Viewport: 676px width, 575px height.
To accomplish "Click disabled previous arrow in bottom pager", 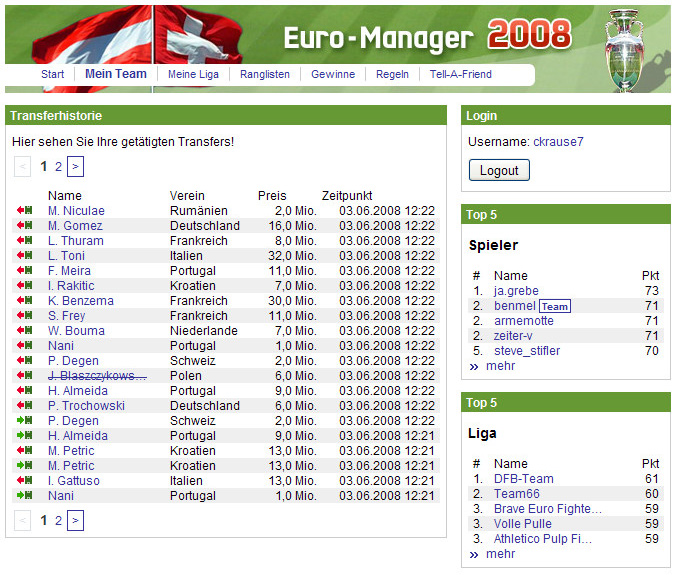I will pyautogui.click(x=22, y=520).
